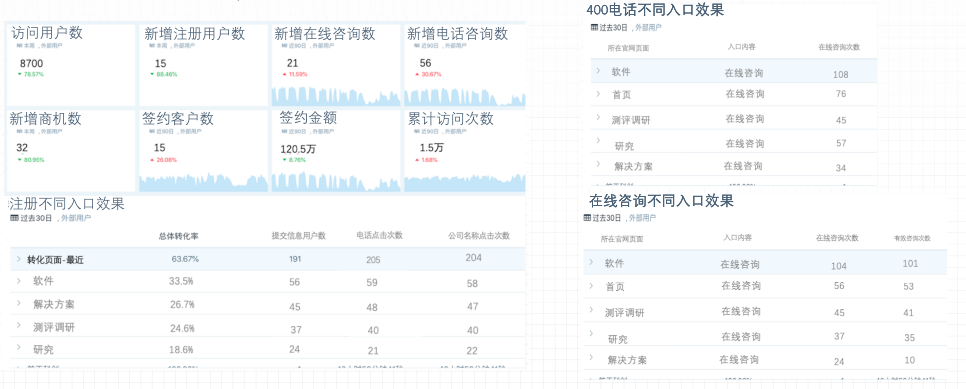Expand the 首页 row in 400电话 table
The image size is (966, 389).
(598, 93)
